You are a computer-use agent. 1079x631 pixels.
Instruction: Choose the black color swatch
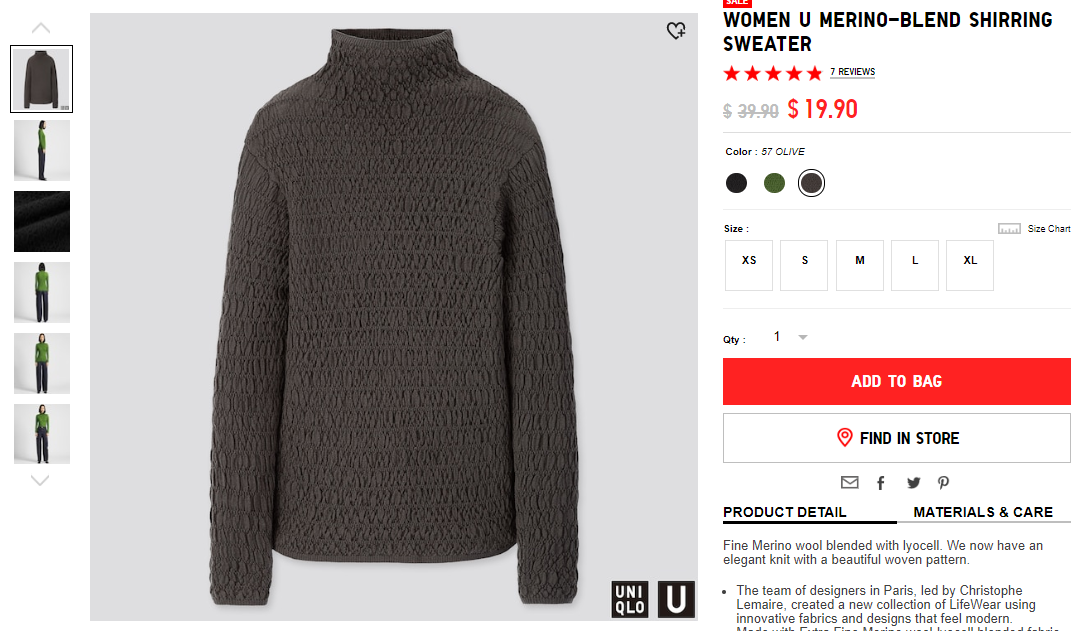tap(736, 183)
